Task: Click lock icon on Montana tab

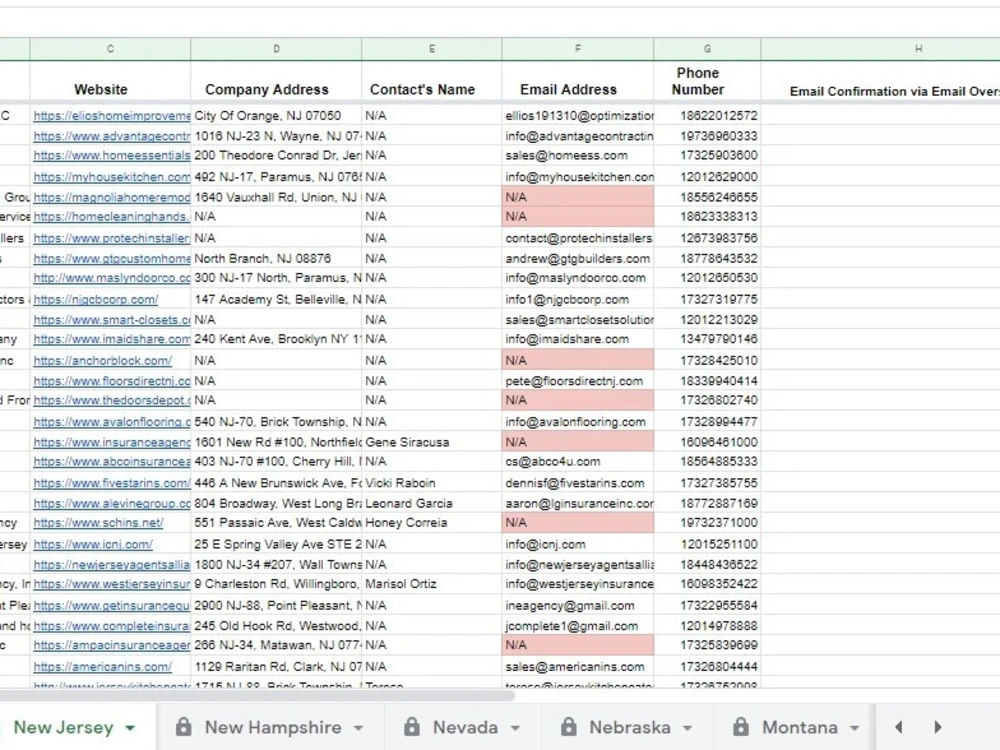Action: pos(740,726)
